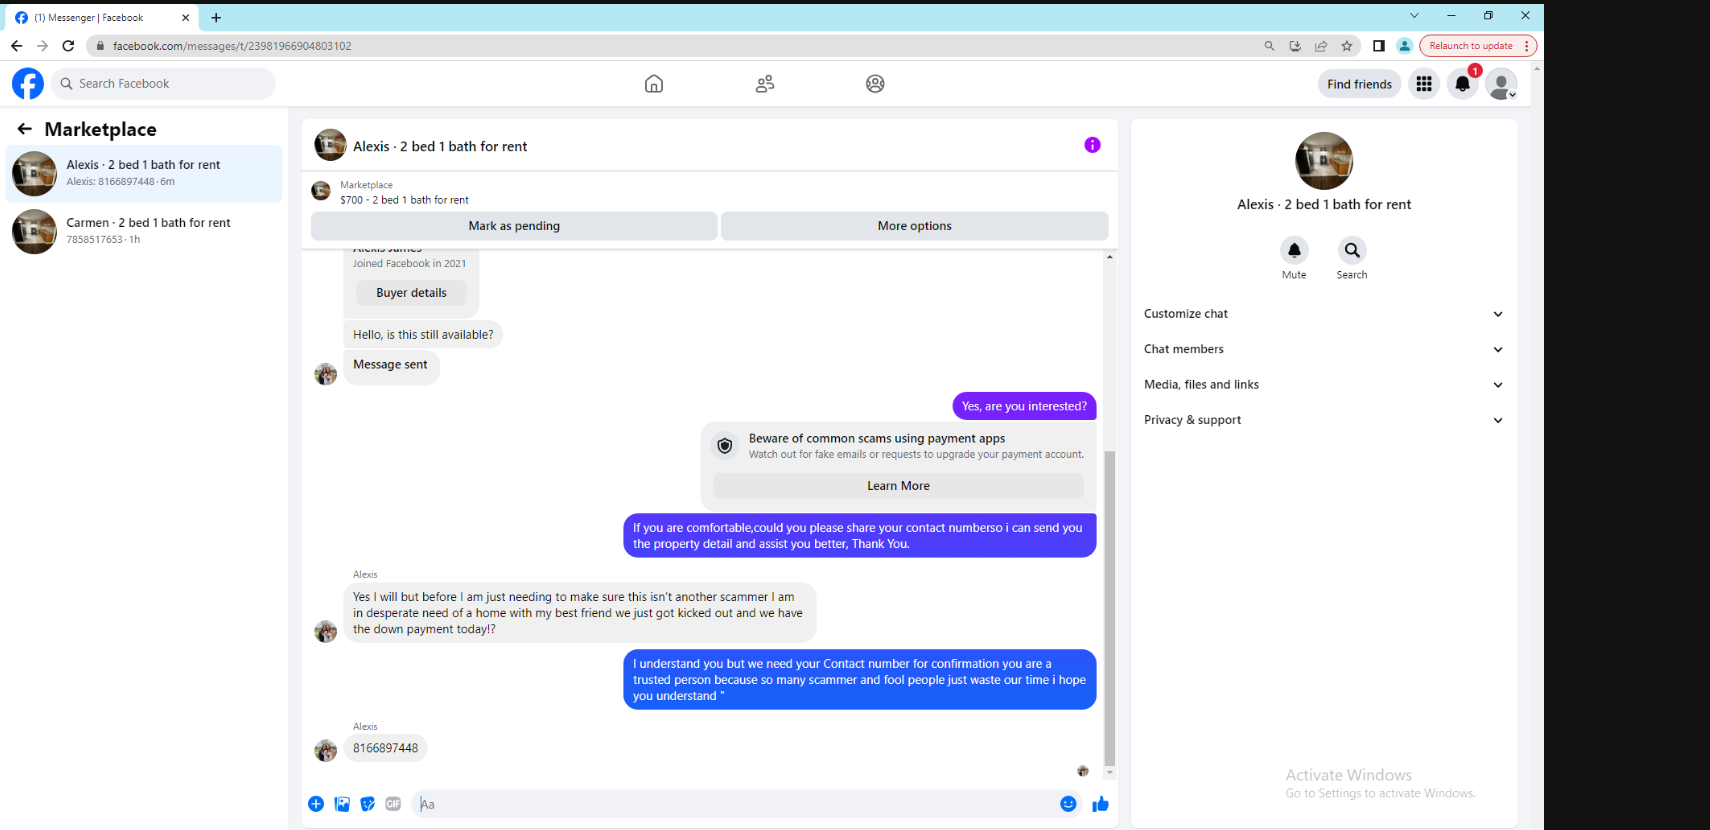The image size is (1710, 830).
Task: Open the $700 listing thumbnail in the header
Action: point(321,191)
